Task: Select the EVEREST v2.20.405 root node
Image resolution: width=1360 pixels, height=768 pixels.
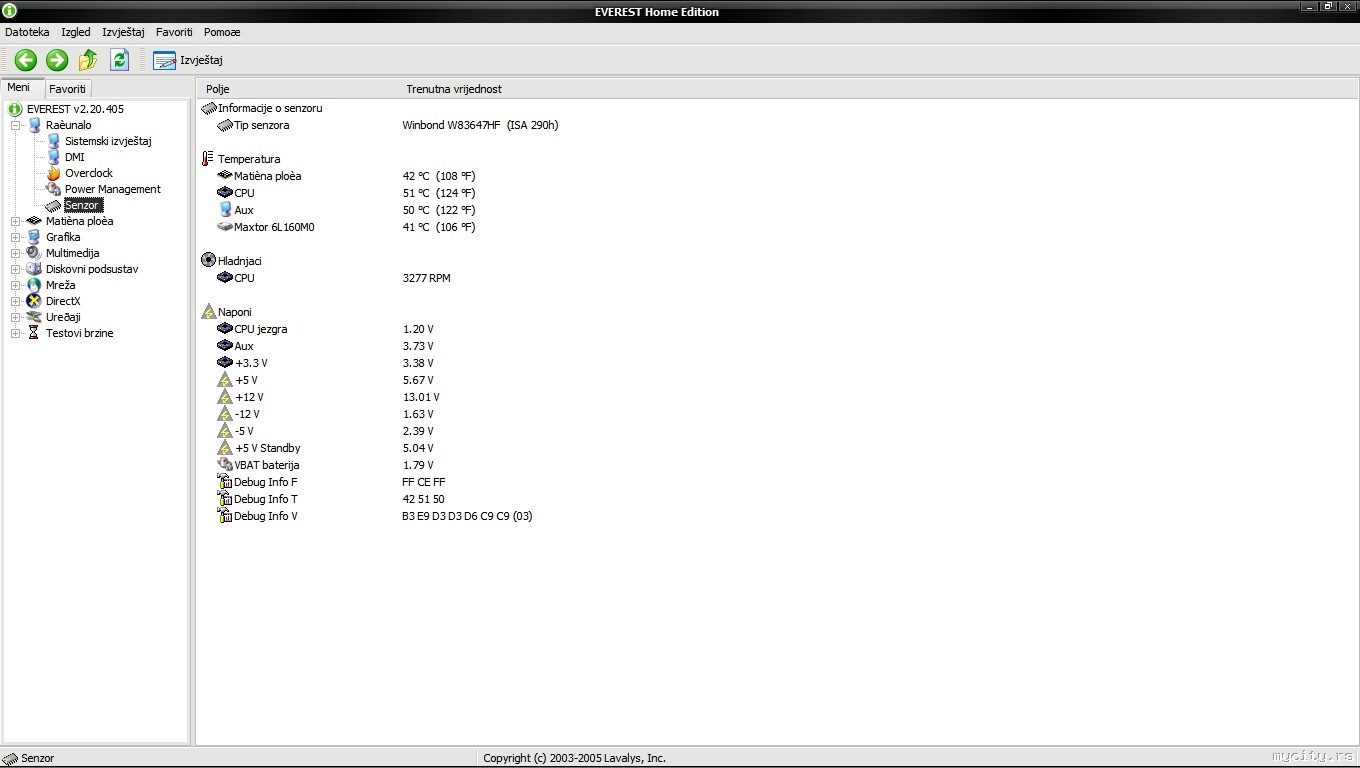Action: [75, 109]
